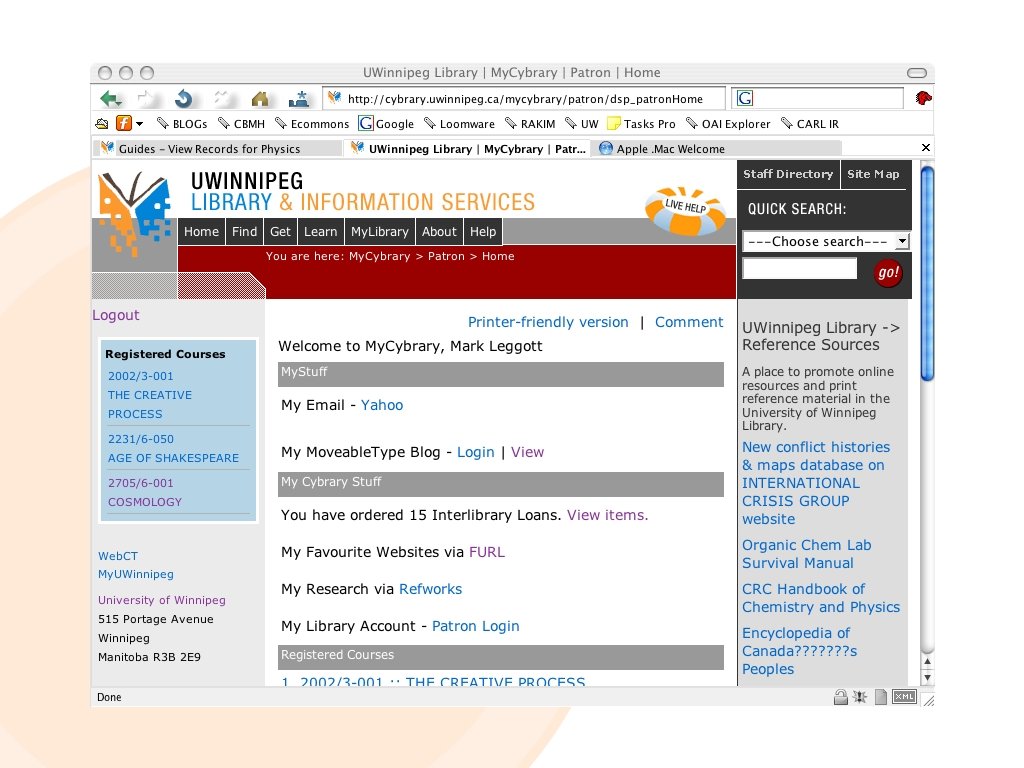Open the Help navigation menu

[x=483, y=232]
